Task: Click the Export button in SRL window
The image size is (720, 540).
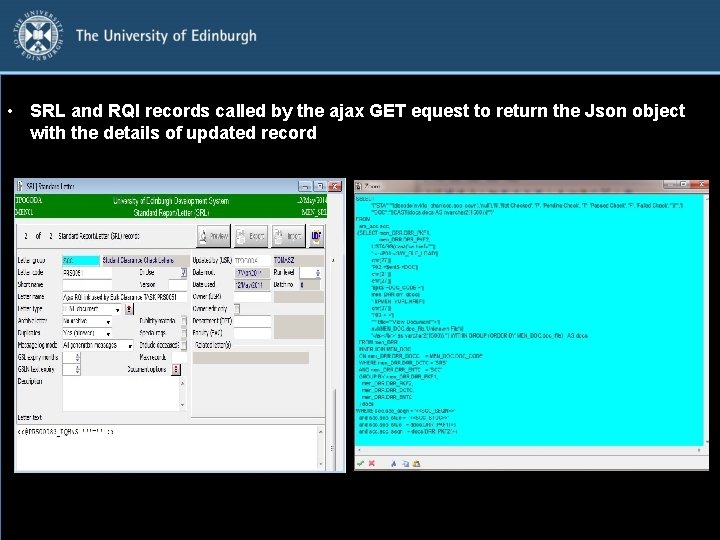Action: point(251,236)
